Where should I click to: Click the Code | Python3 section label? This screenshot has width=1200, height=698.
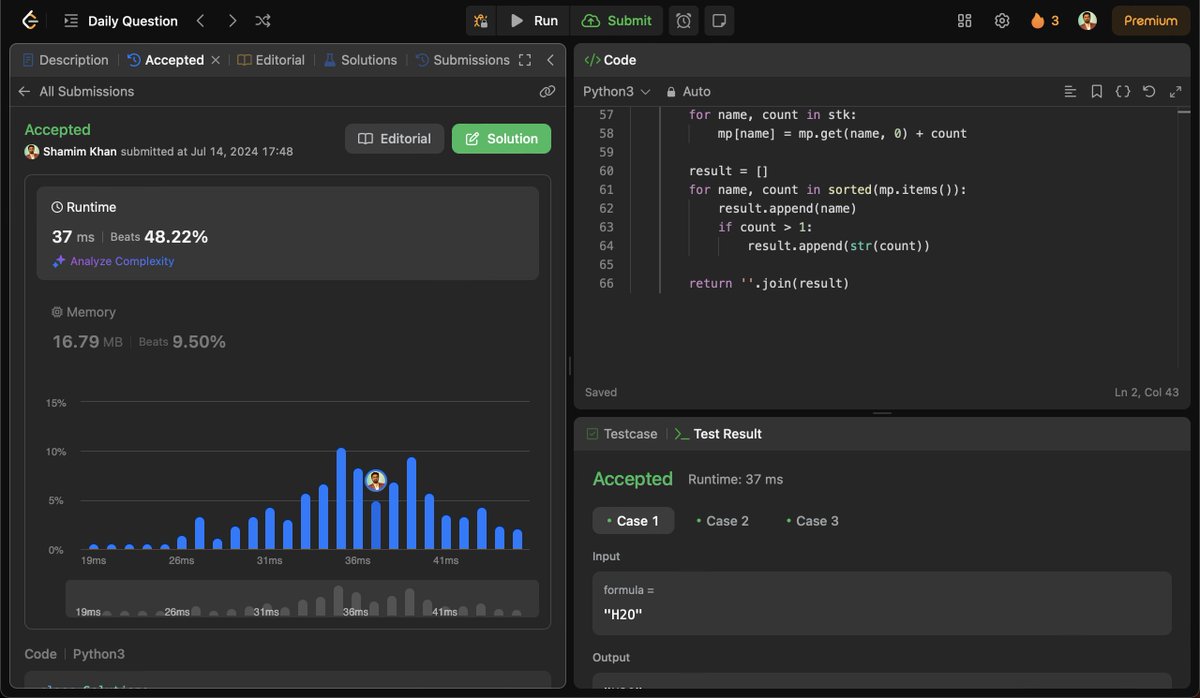click(74, 654)
